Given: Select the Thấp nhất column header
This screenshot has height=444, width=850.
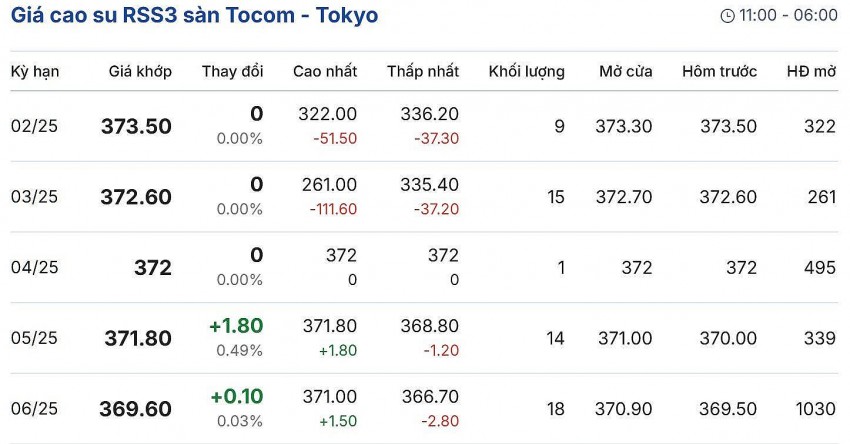Looking at the screenshot, I should pos(423,71).
